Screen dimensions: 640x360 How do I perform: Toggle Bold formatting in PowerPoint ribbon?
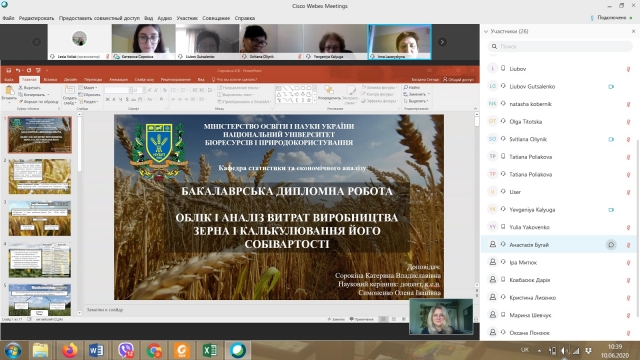pyautogui.click(x=107, y=99)
